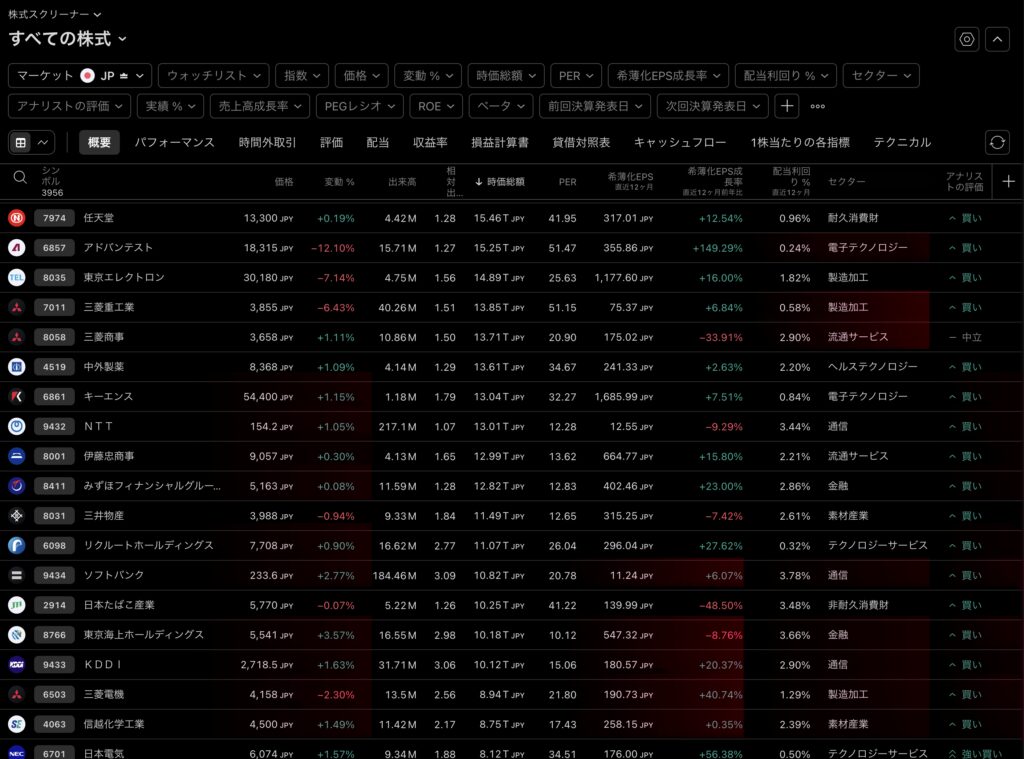Add a column with the plus icon
The width and height of the screenshot is (1024, 759).
1008,181
